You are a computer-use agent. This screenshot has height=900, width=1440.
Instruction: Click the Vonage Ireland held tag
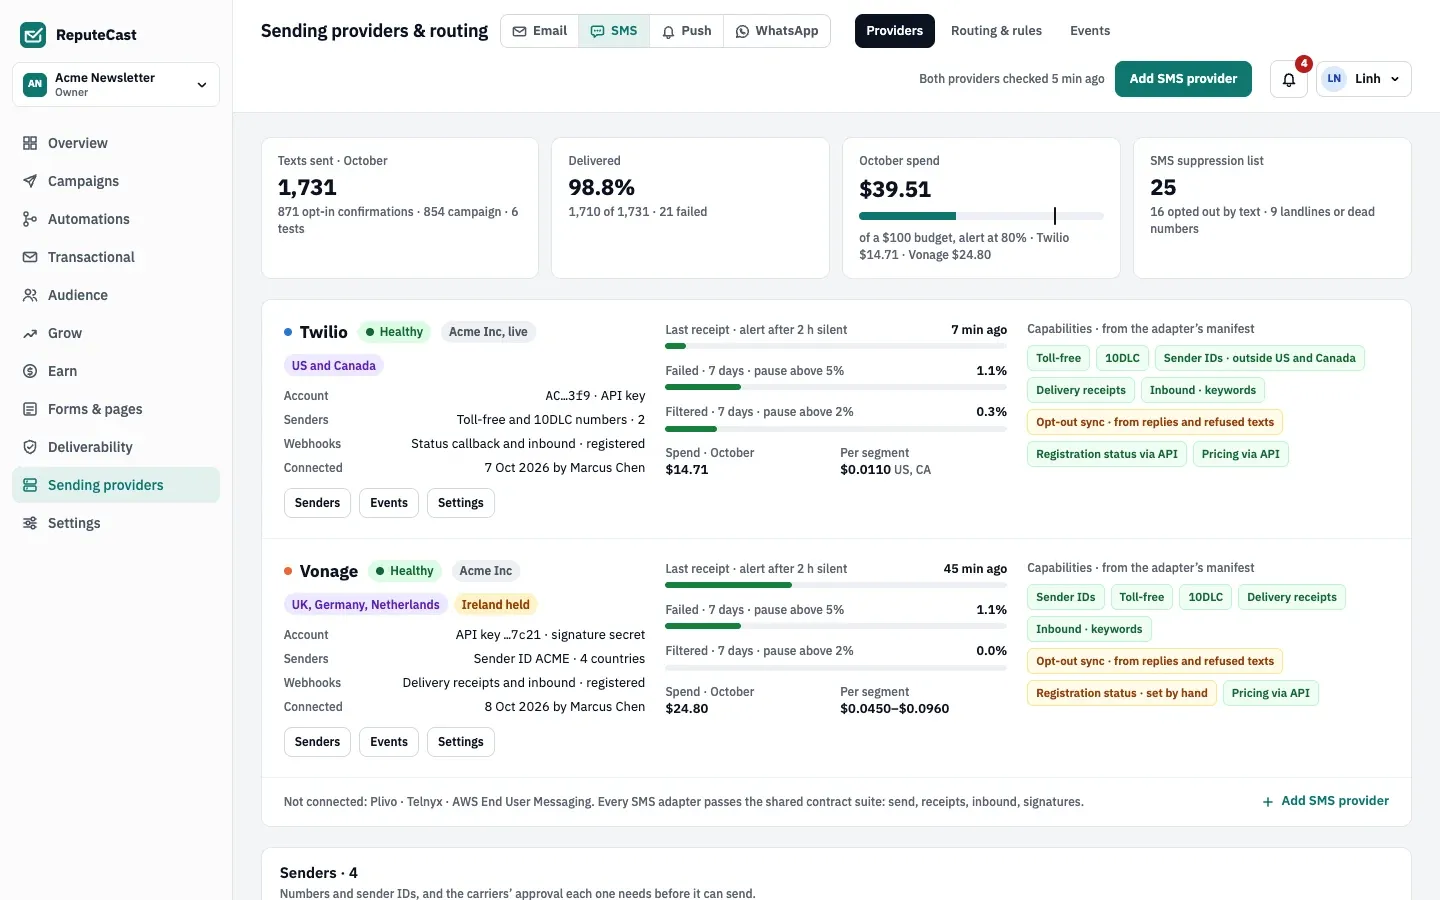496,605
